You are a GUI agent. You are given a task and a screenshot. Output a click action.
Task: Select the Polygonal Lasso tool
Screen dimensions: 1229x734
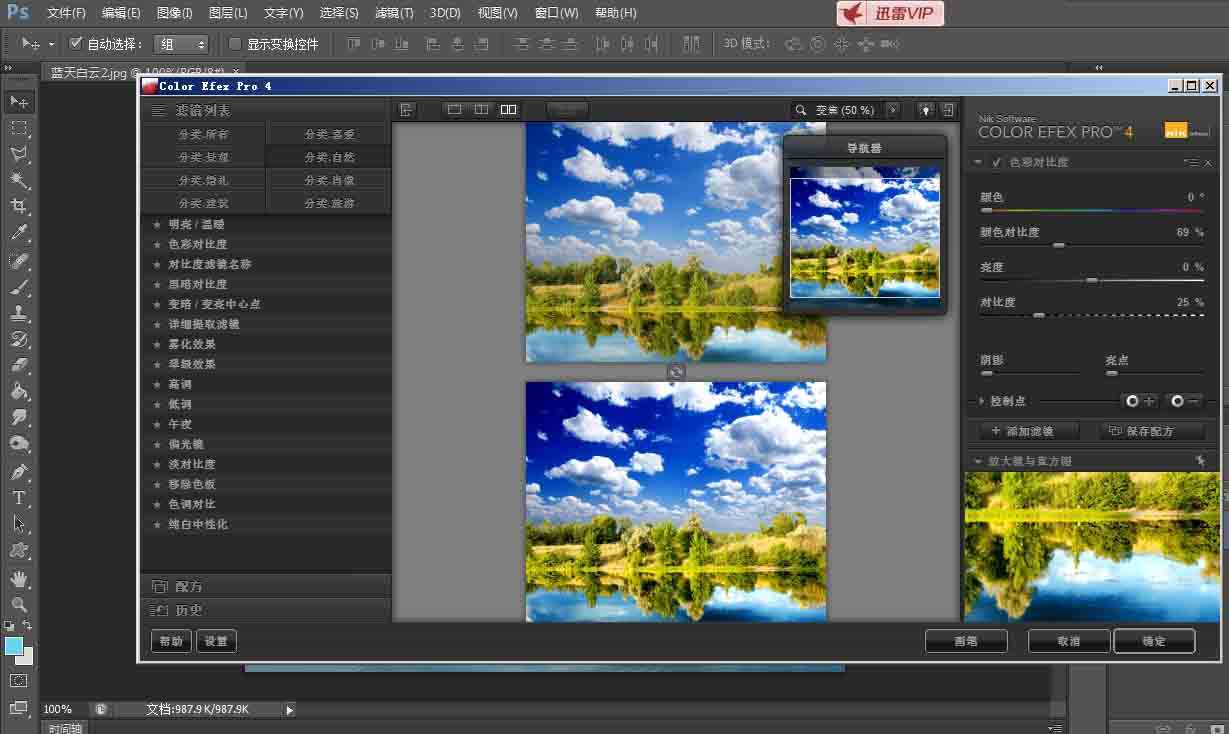[x=18, y=154]
